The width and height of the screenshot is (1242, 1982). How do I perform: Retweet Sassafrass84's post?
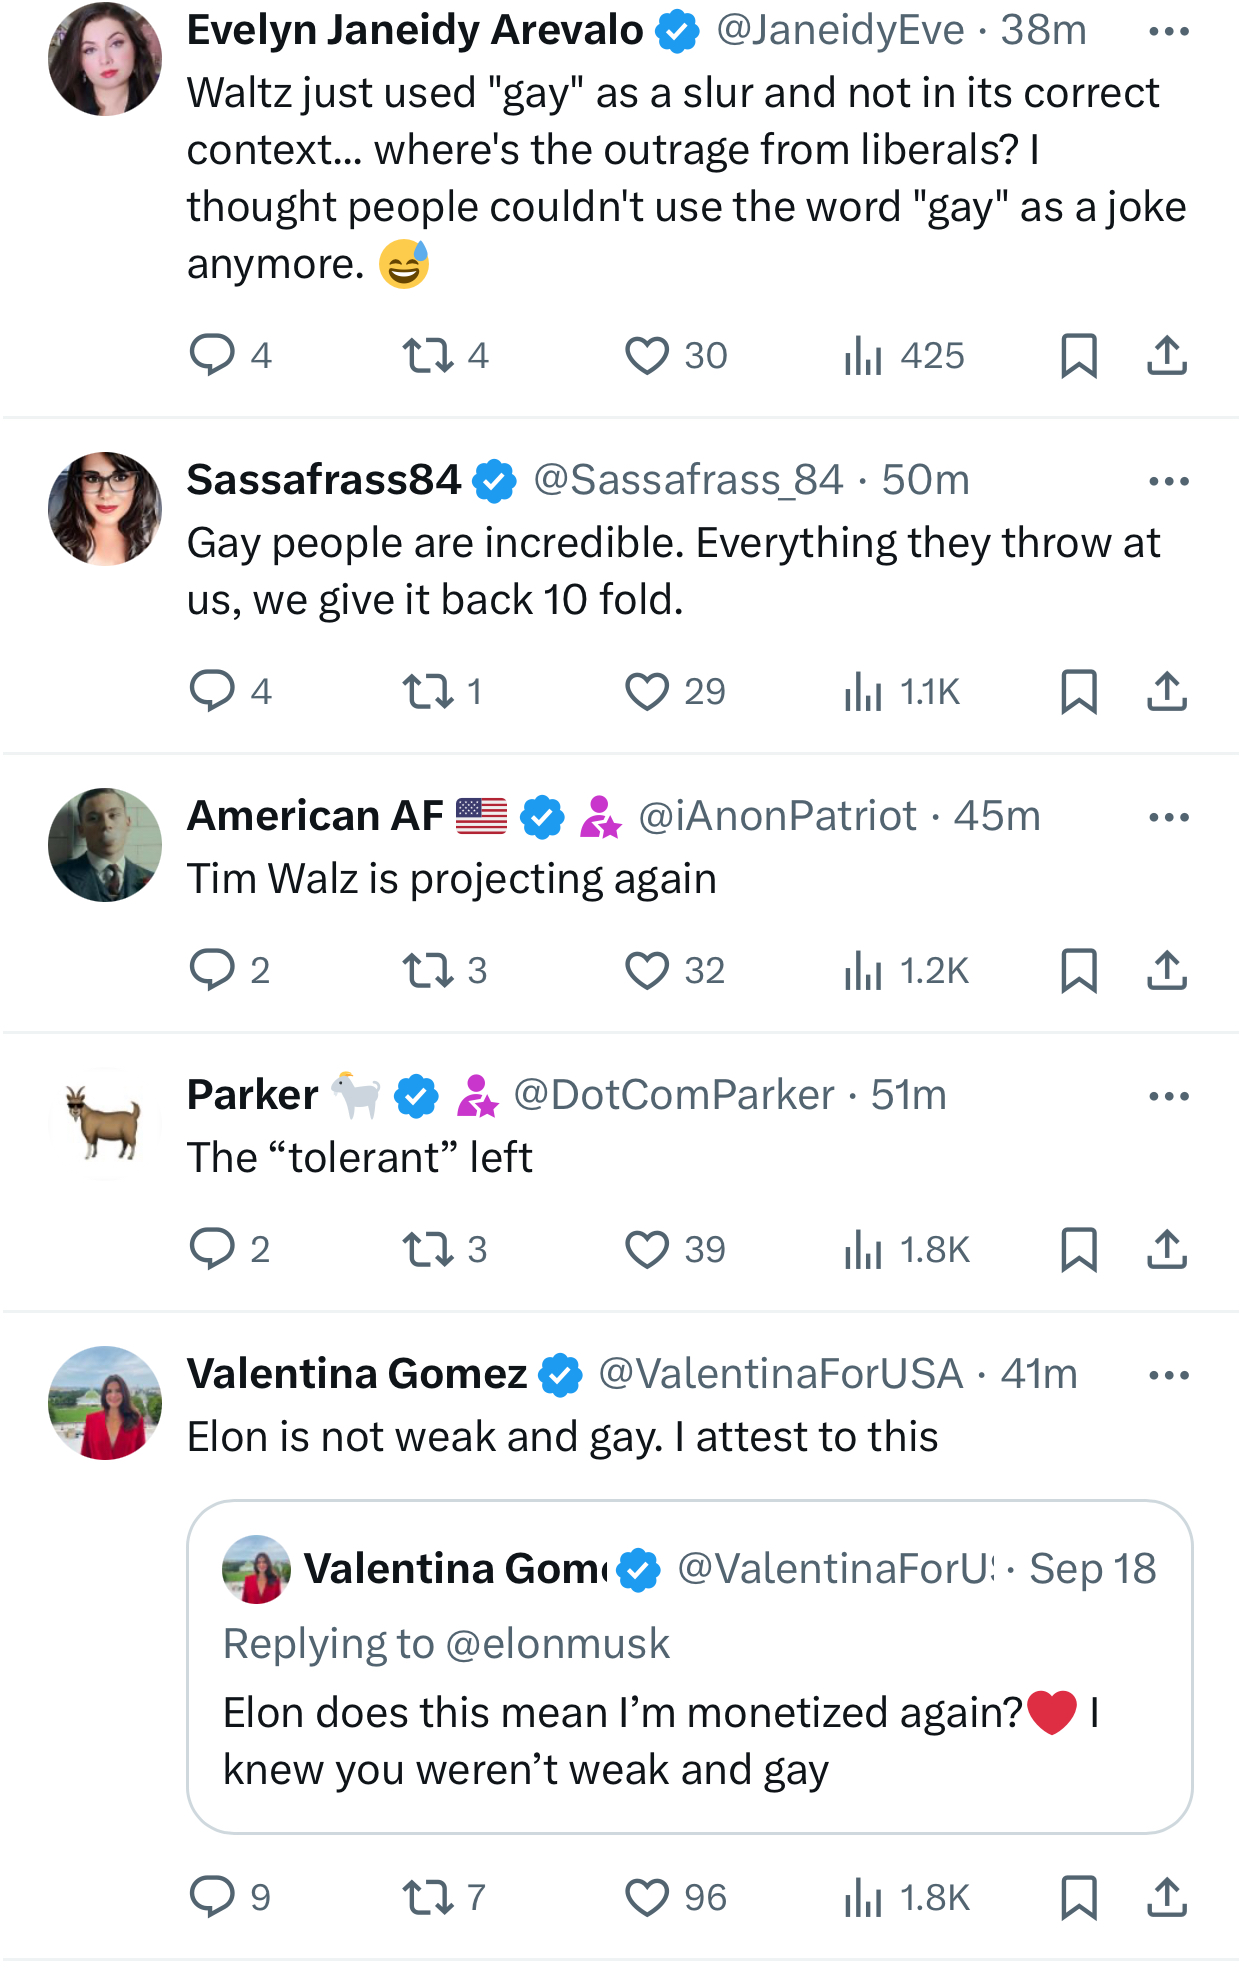(x=428, y=691)
